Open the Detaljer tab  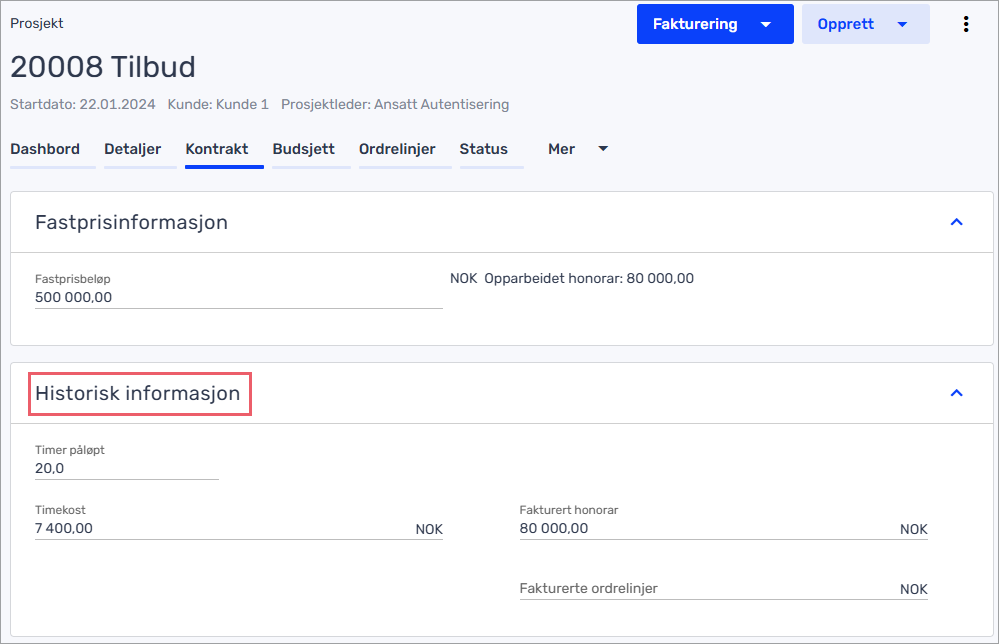point(132,149)
